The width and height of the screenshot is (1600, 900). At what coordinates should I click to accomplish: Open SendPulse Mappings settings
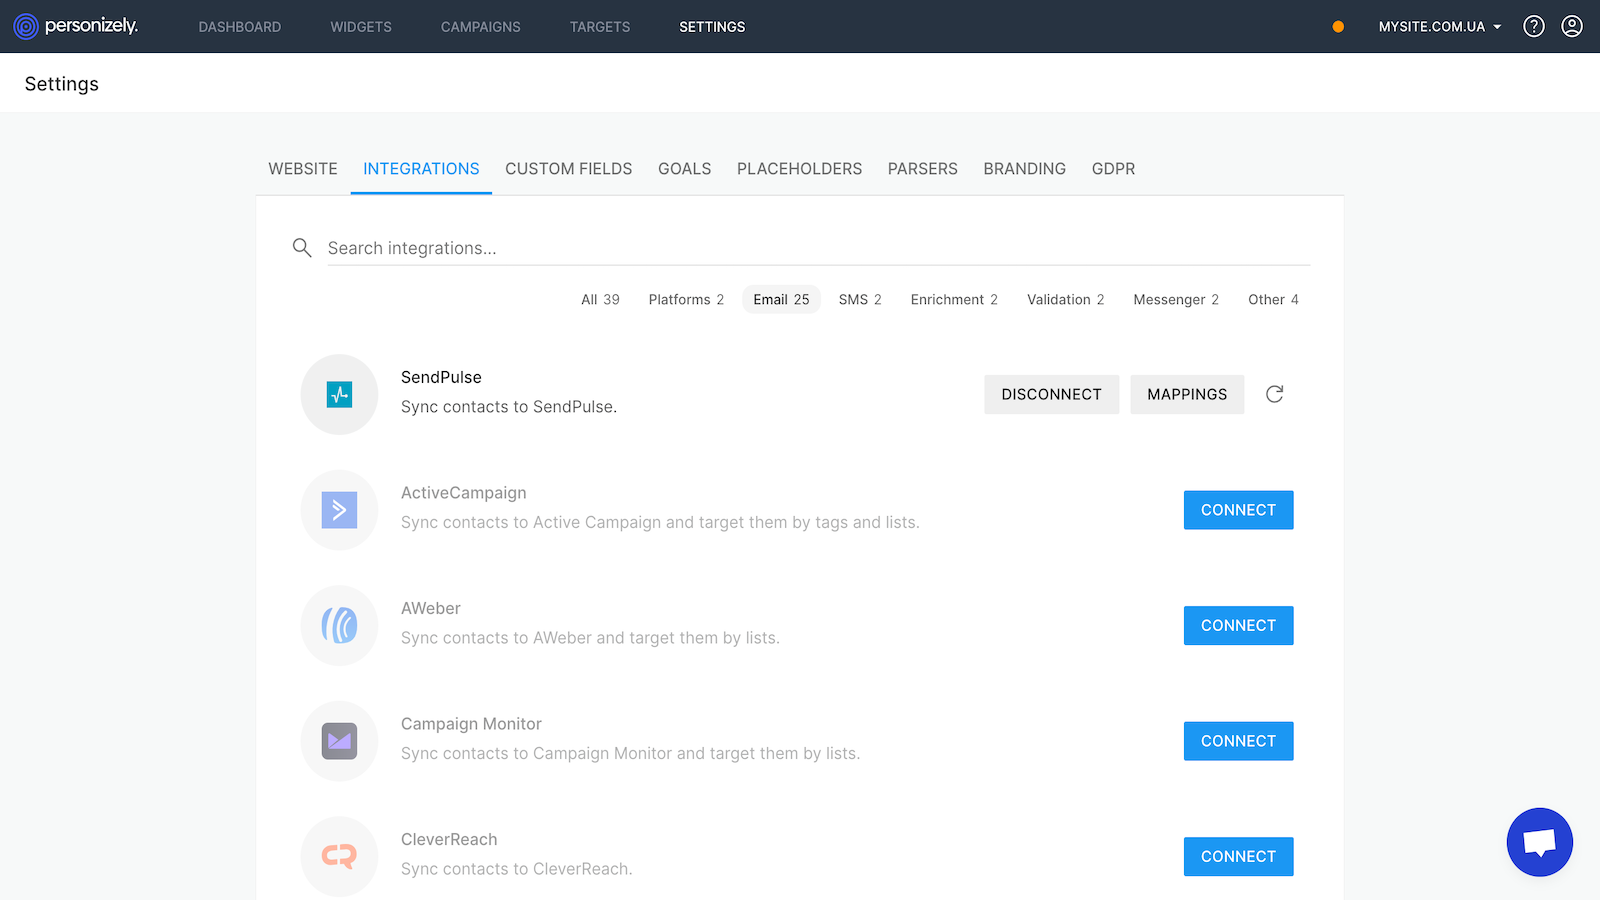pyautogui.click(x=1186, y=394)
